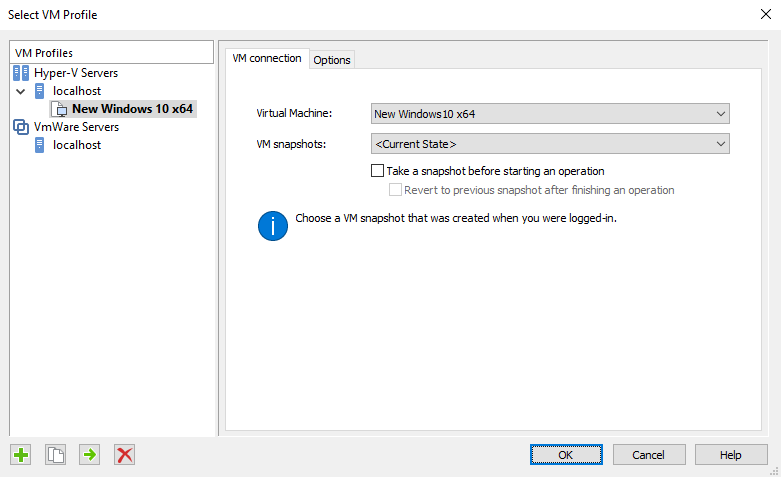Click the New Windows 10 x64 VM icon

click(60, 109)
